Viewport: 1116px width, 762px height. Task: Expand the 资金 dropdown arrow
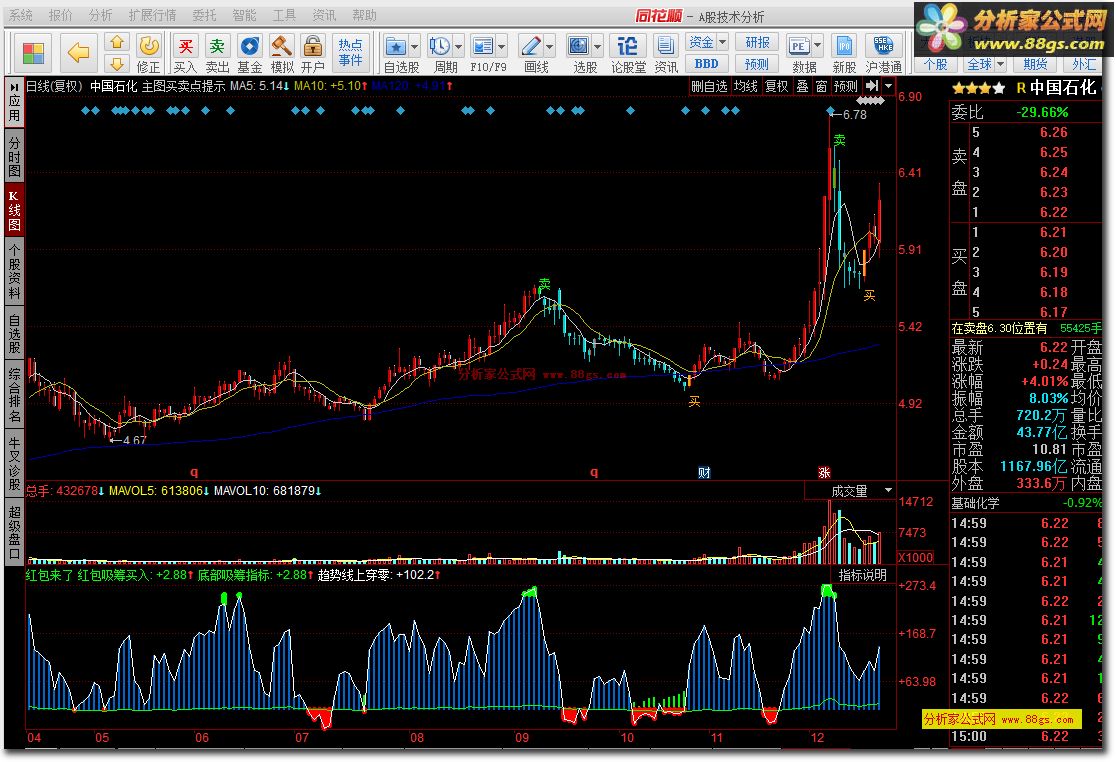pos(722,43)
